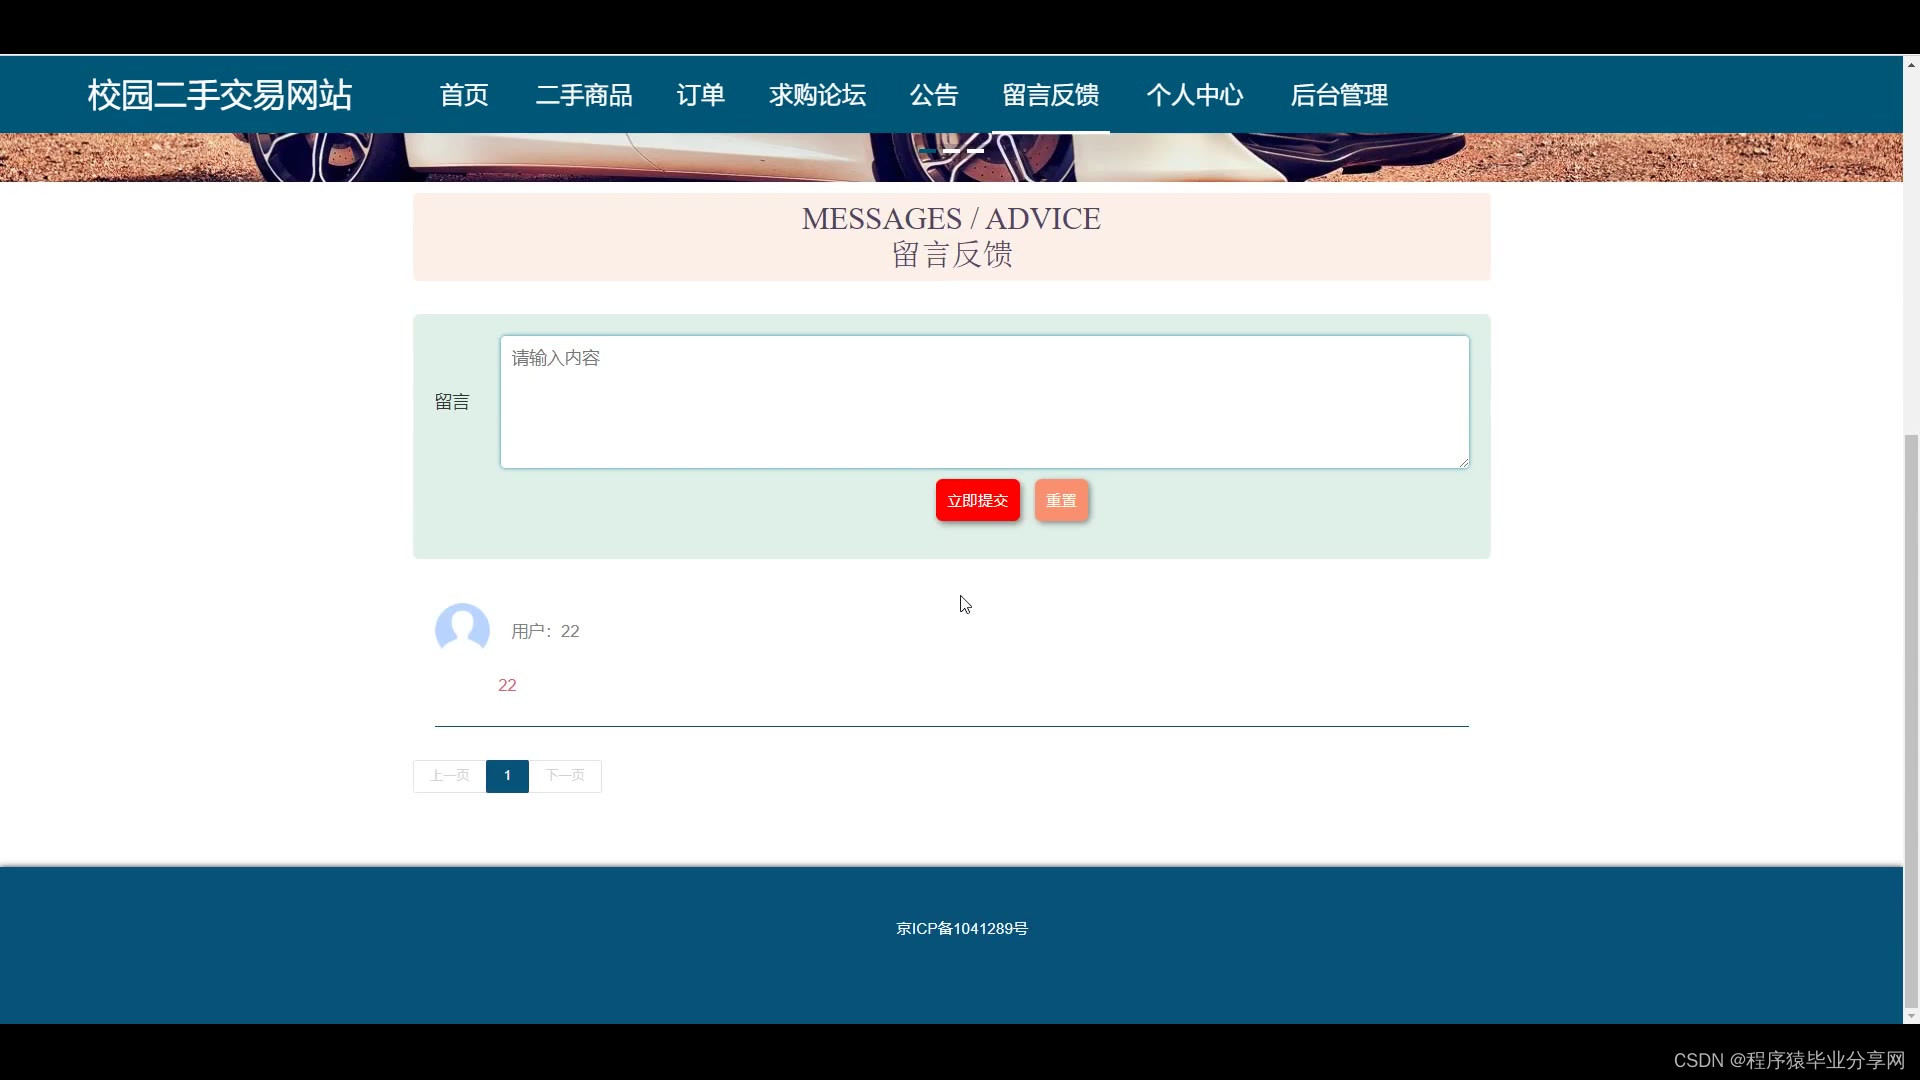Click the 校园二手交易网站 site logo

click(220, 95)
